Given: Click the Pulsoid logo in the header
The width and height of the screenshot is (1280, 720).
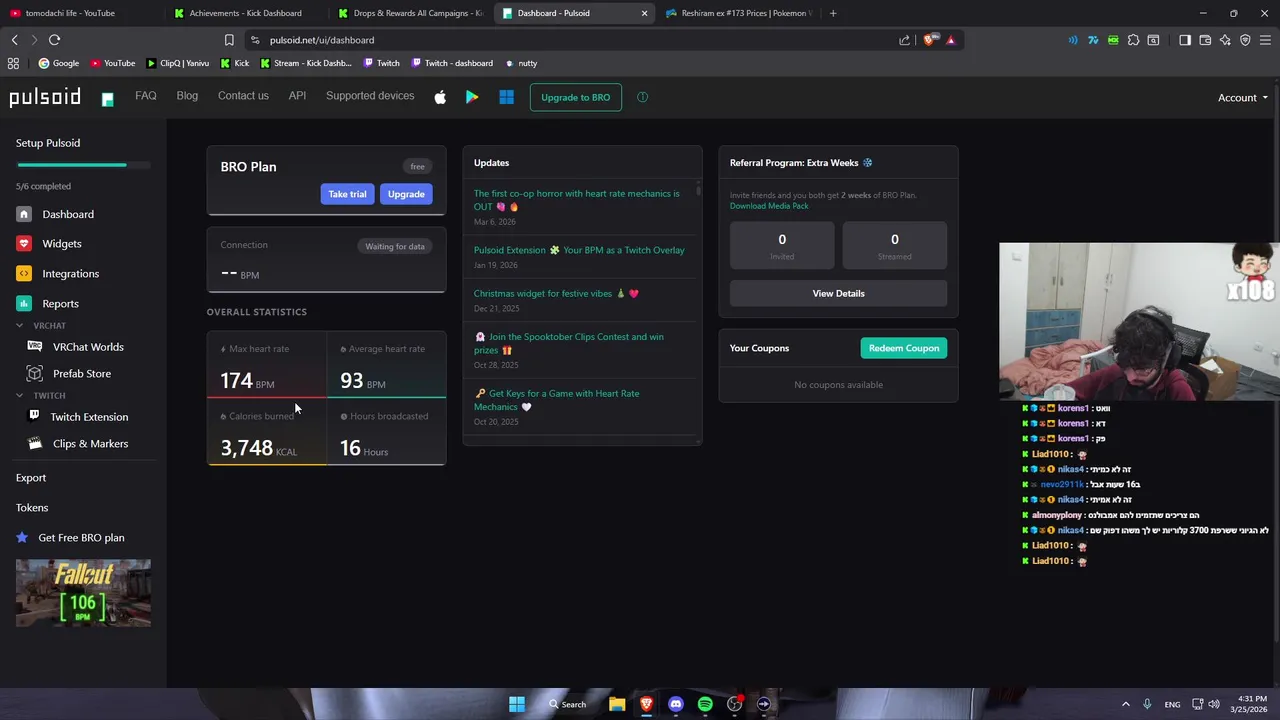Looking at the screenshot, I should pos(45,97).
